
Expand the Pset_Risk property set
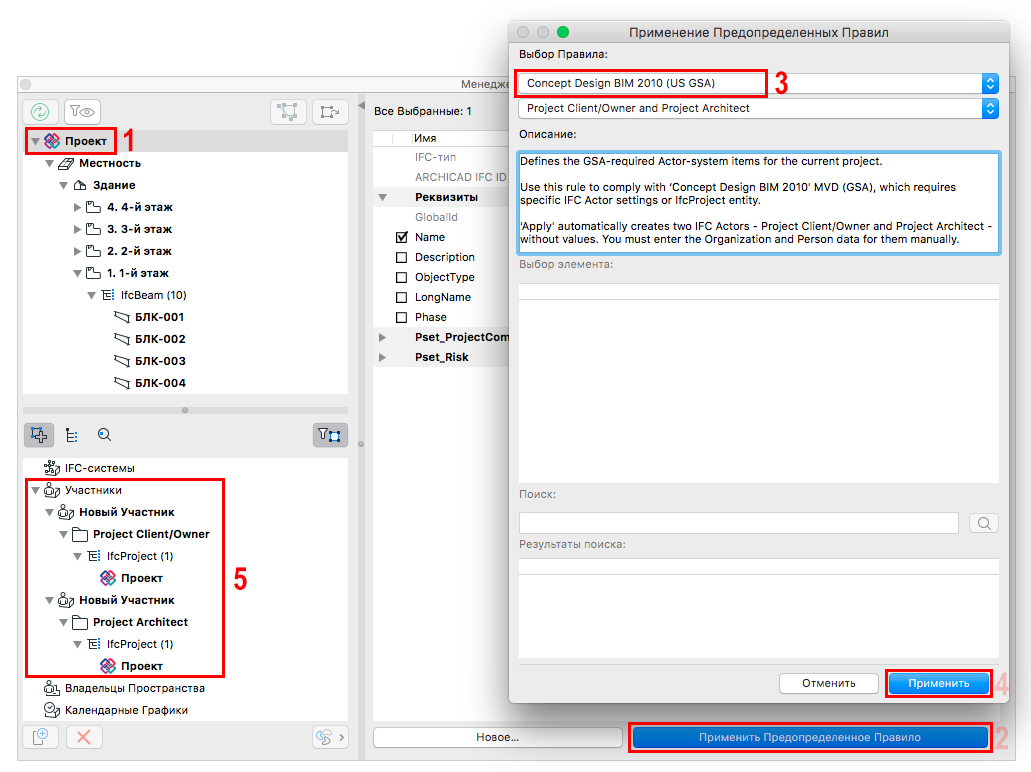click(383, 357)
